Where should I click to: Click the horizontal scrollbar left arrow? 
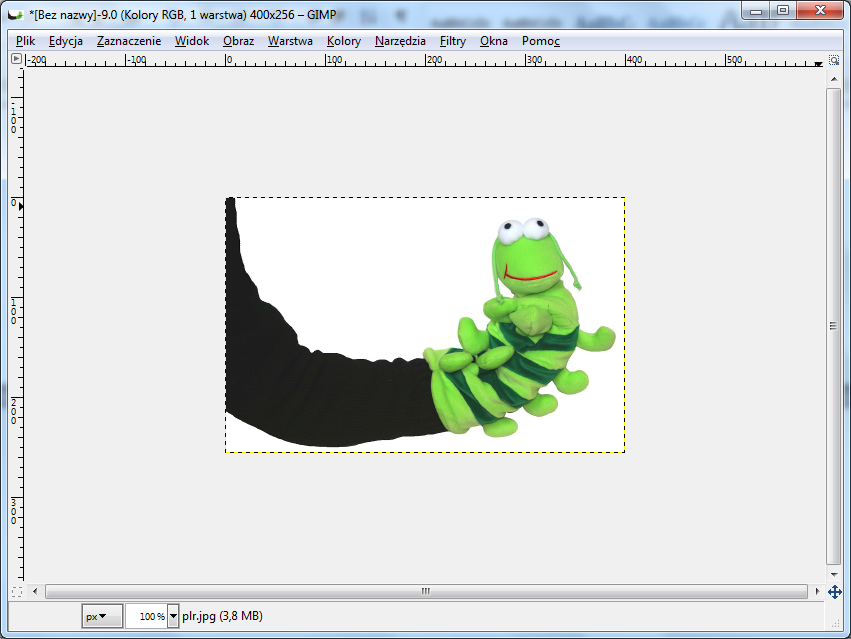pos(35,591)
